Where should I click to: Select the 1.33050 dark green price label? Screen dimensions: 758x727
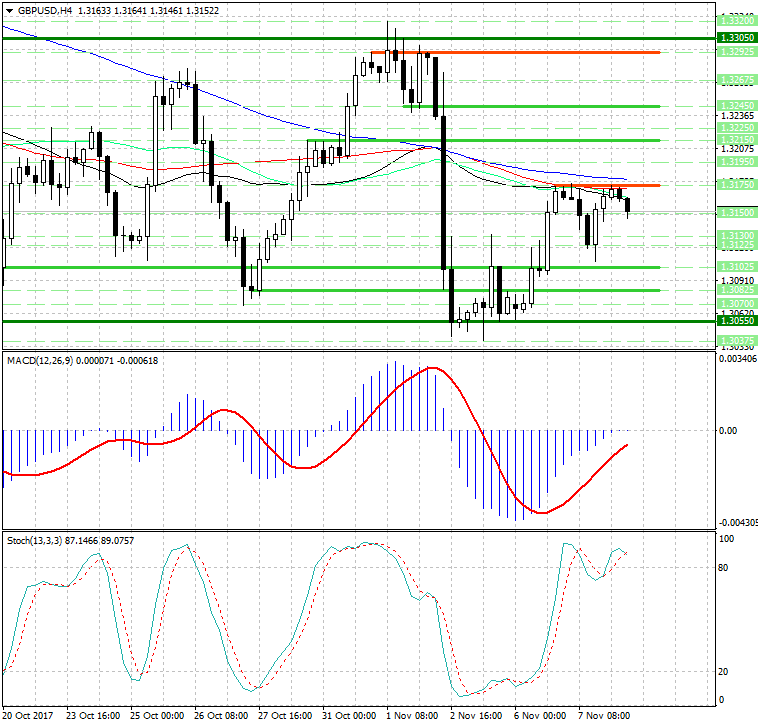click(736, 37)
